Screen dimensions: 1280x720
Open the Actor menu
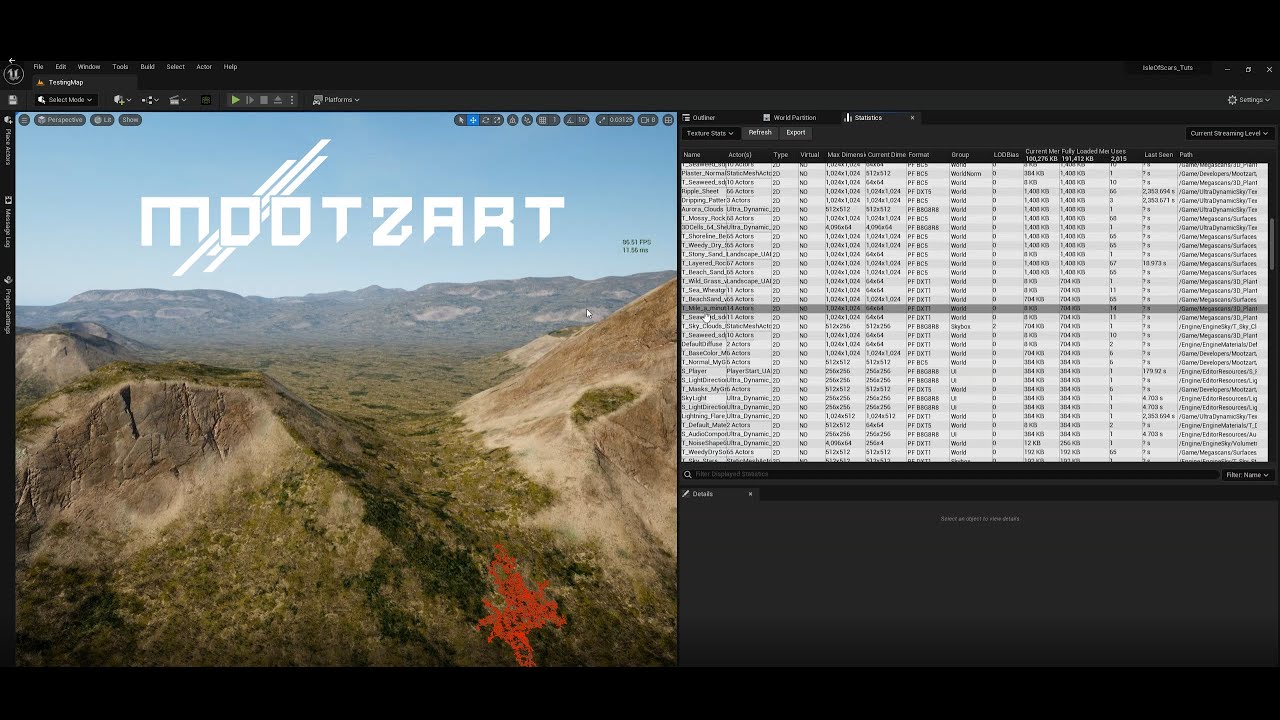pos(204,67)
